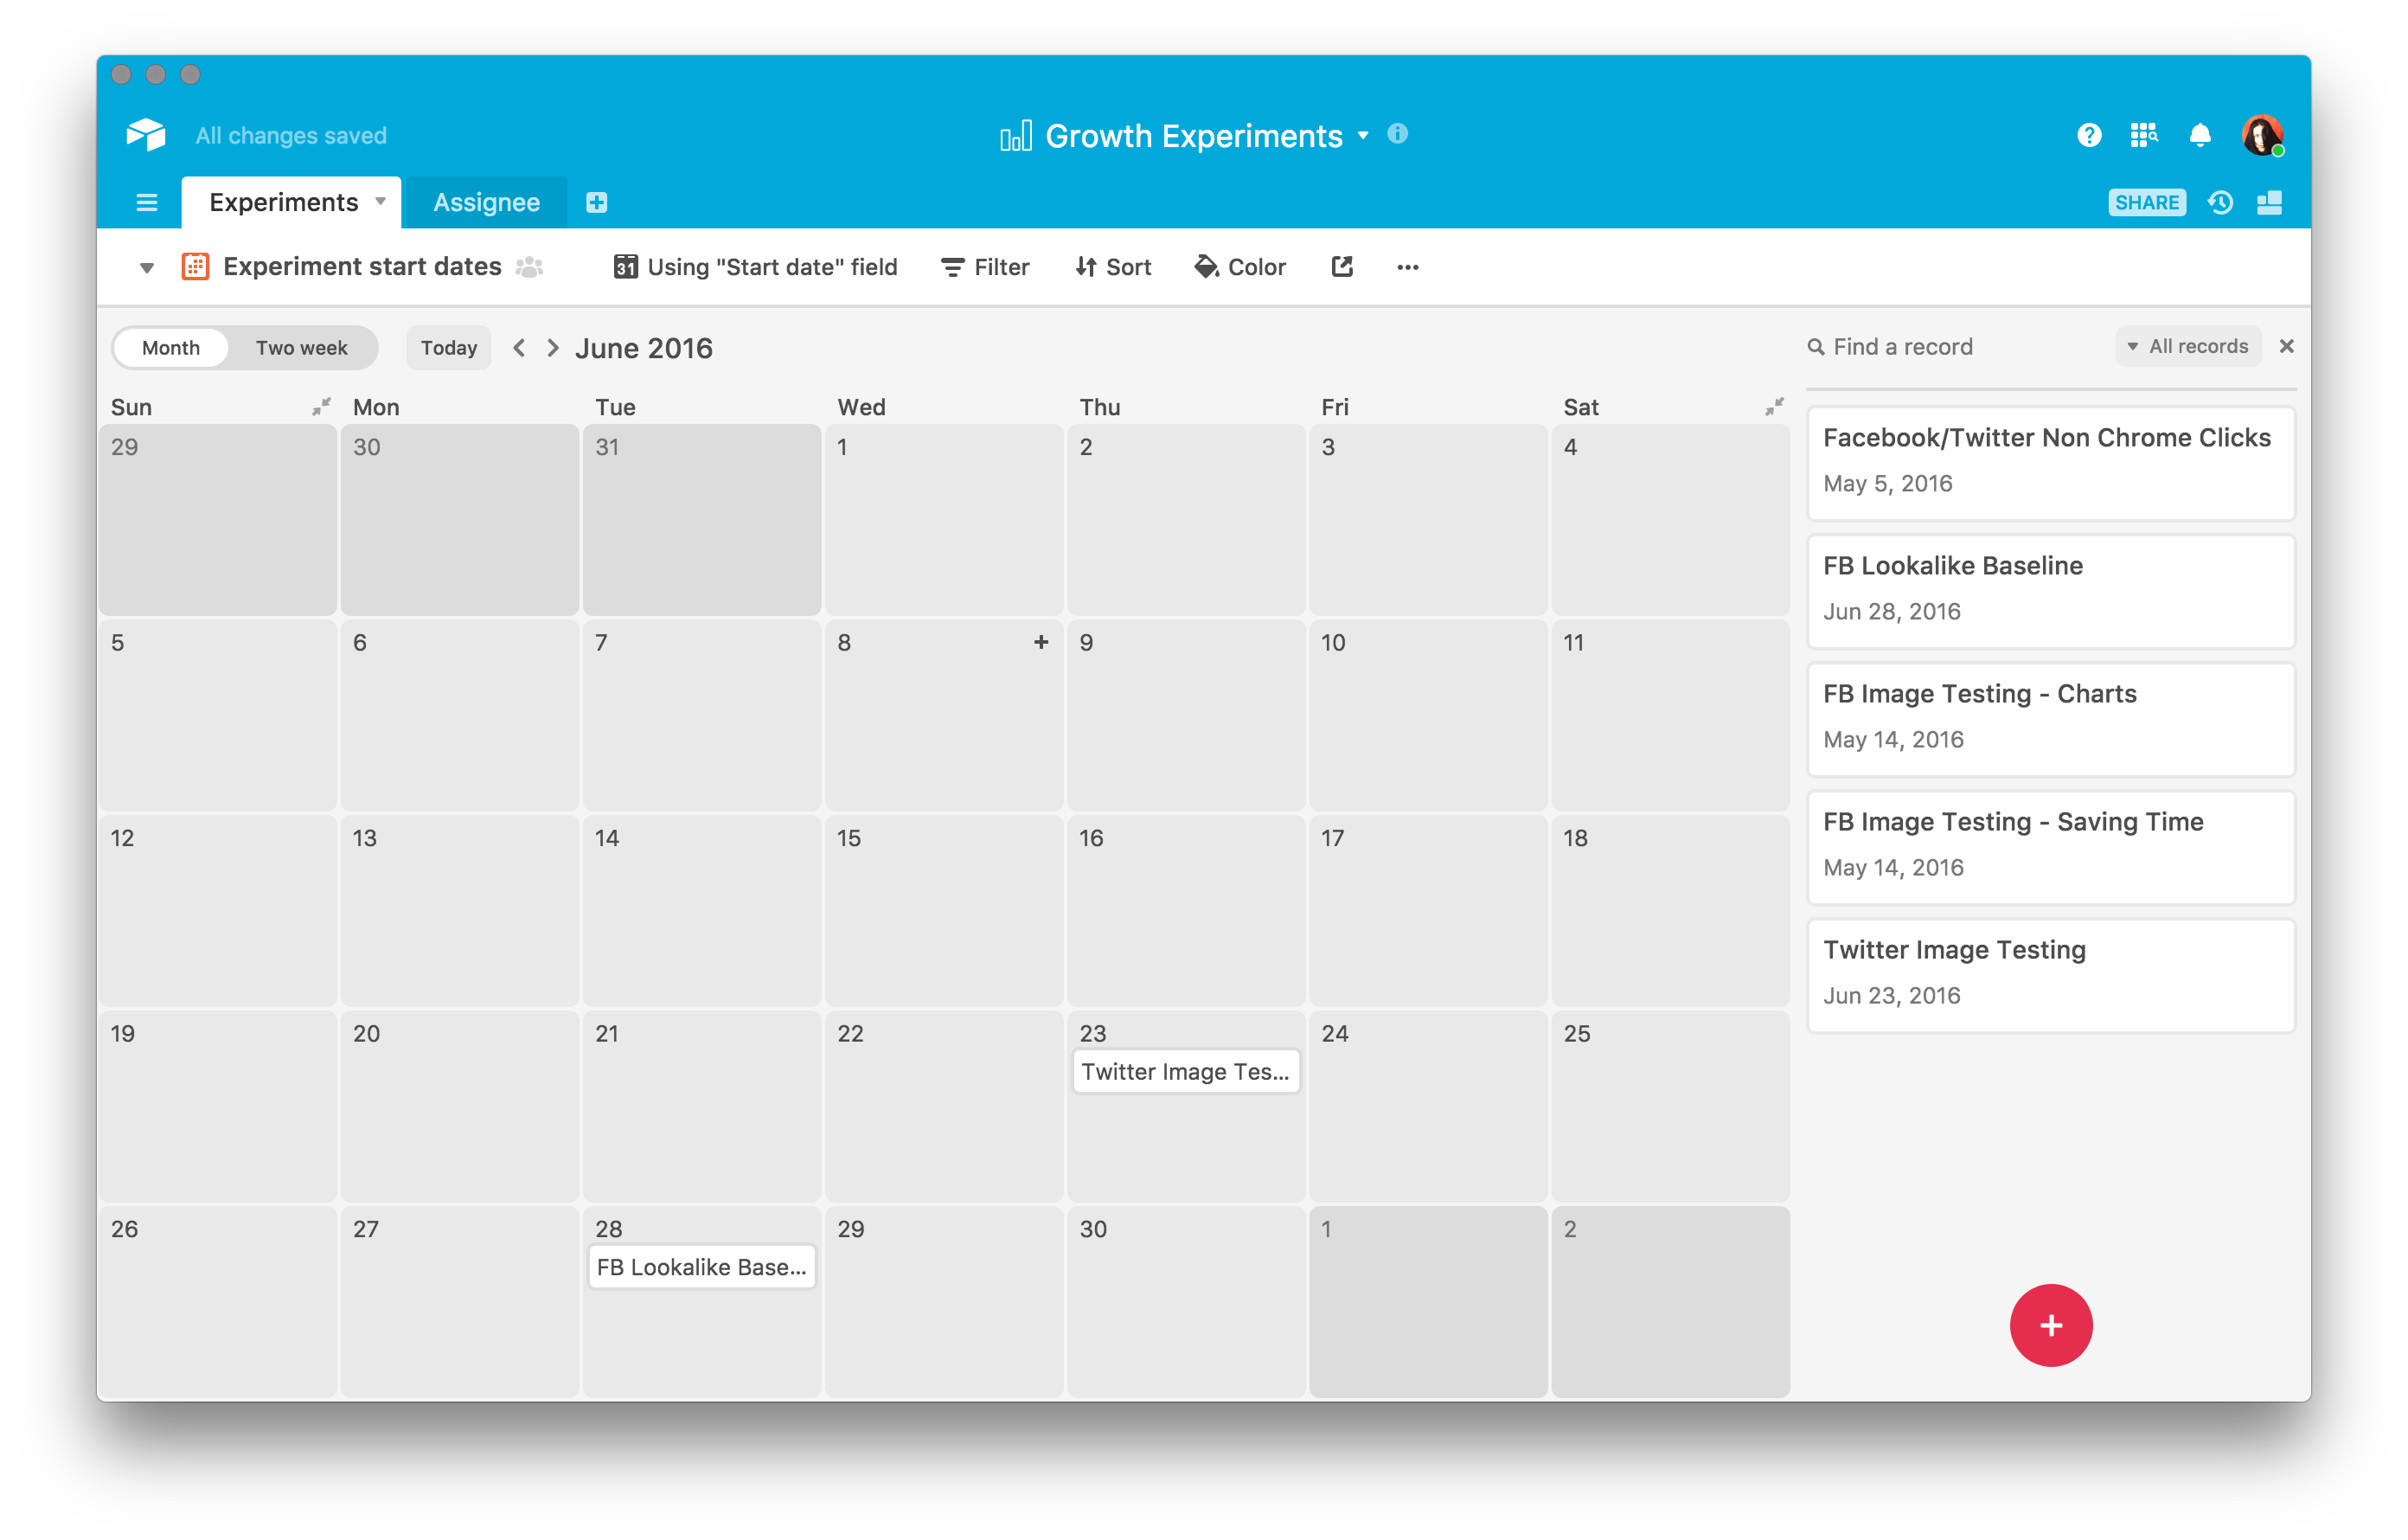Expand the Experiments dropdown menu
2408x1540 pixels.
382,202
